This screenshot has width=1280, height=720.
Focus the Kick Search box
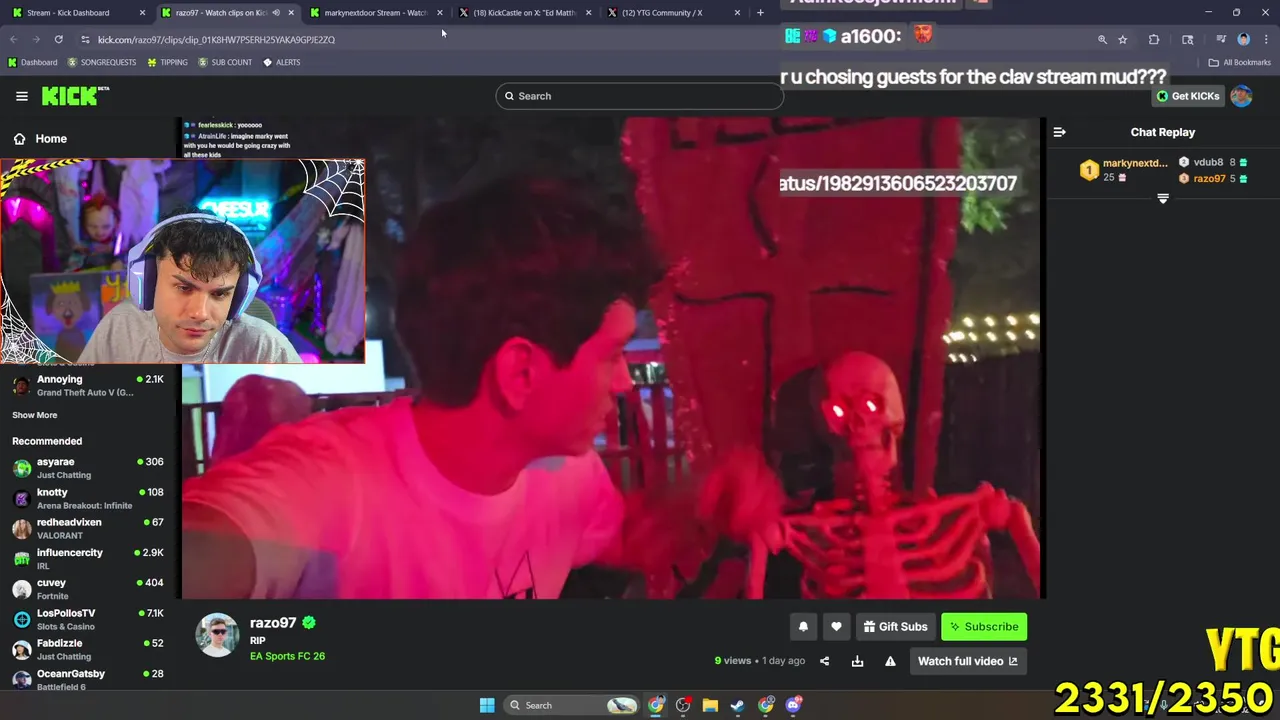tap(640, 96)
